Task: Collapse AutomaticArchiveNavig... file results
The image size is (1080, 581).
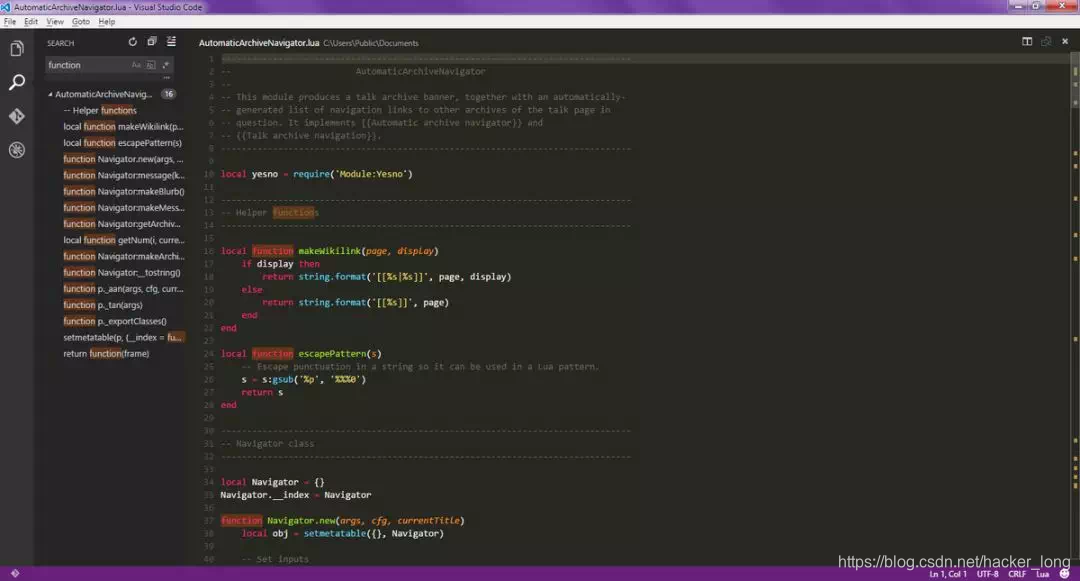Action: [50, 94]
